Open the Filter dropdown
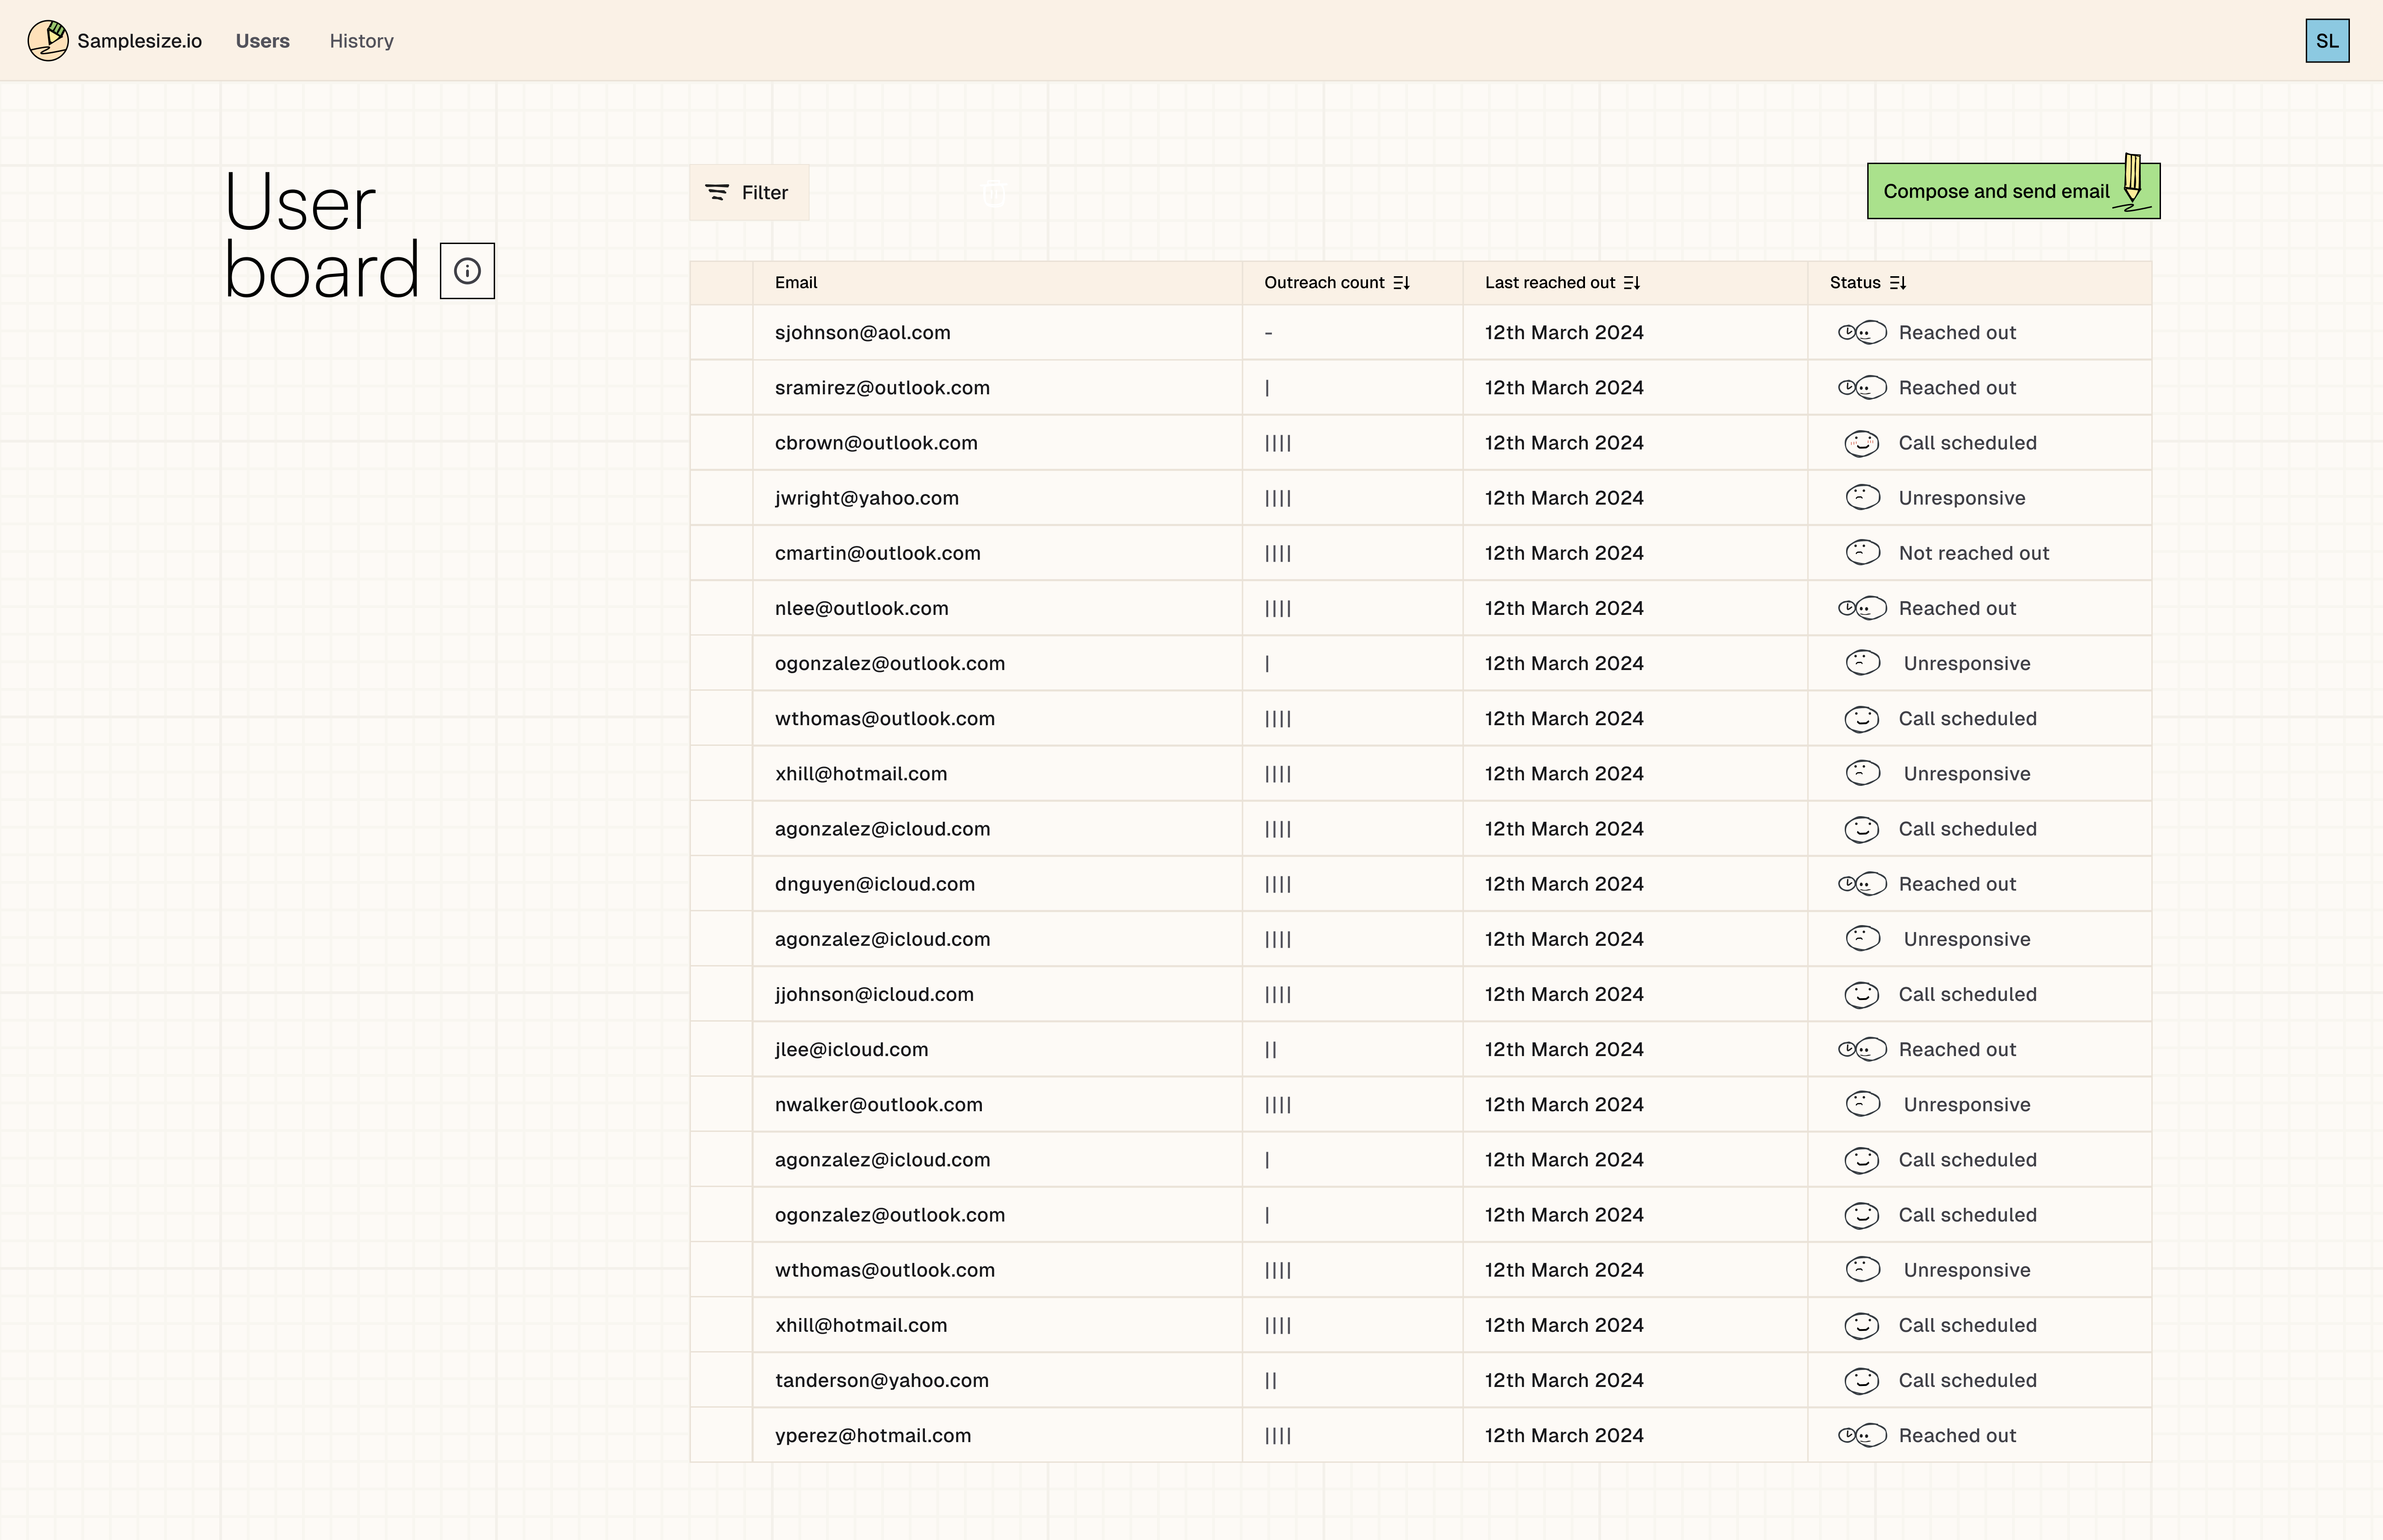 pyautogui.click(x=748, y=193)
